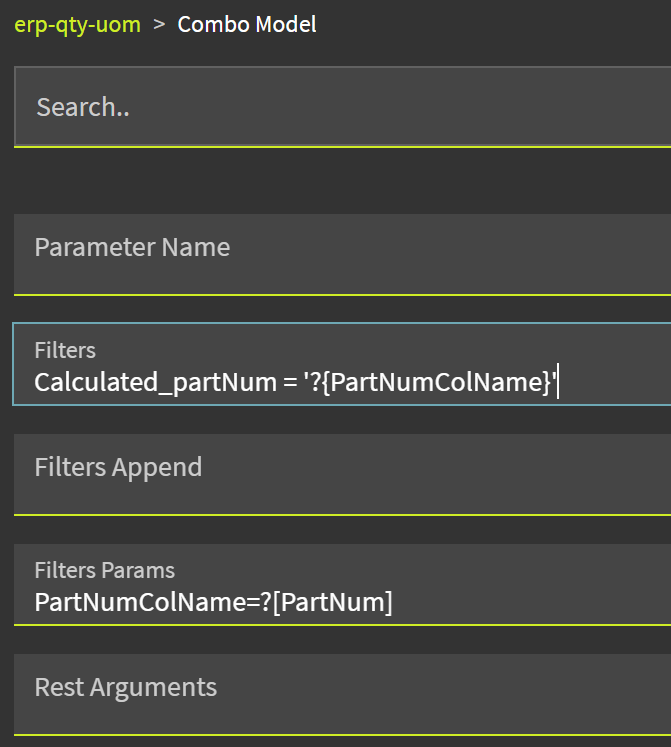Viewport: 671px width, 747px height.
Task: Click the Search.. placeholder text
Action: (83, 107)
